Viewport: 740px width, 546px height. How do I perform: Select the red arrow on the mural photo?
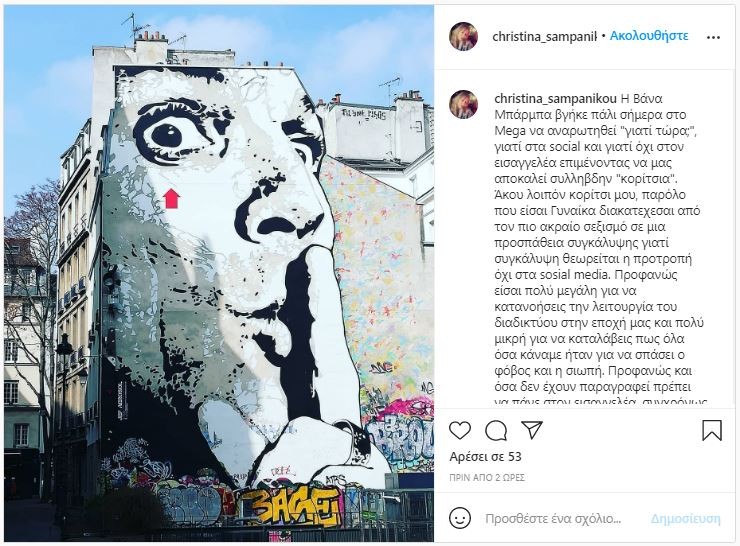[x=172, y=198]
